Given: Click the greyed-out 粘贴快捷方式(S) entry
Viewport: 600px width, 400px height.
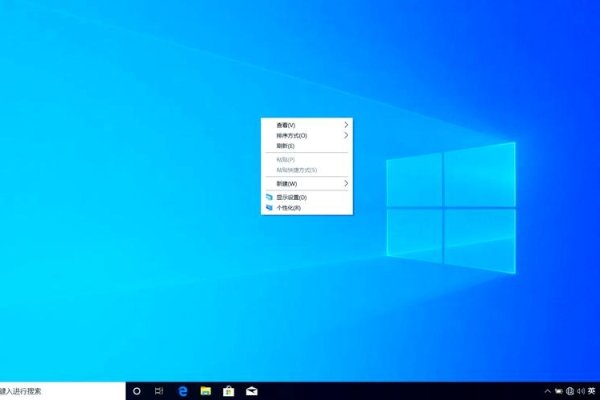Looking at the screenshot, I should [307, 170].
